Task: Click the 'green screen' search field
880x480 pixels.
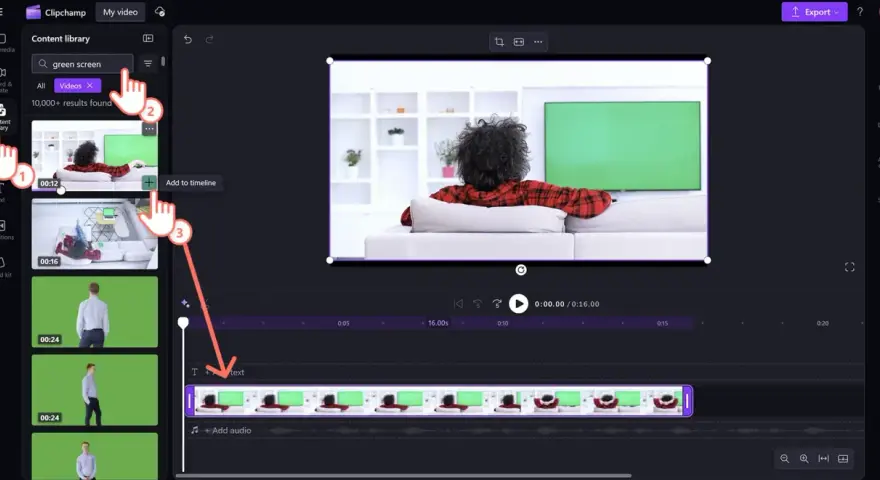Action: [82, 64]
